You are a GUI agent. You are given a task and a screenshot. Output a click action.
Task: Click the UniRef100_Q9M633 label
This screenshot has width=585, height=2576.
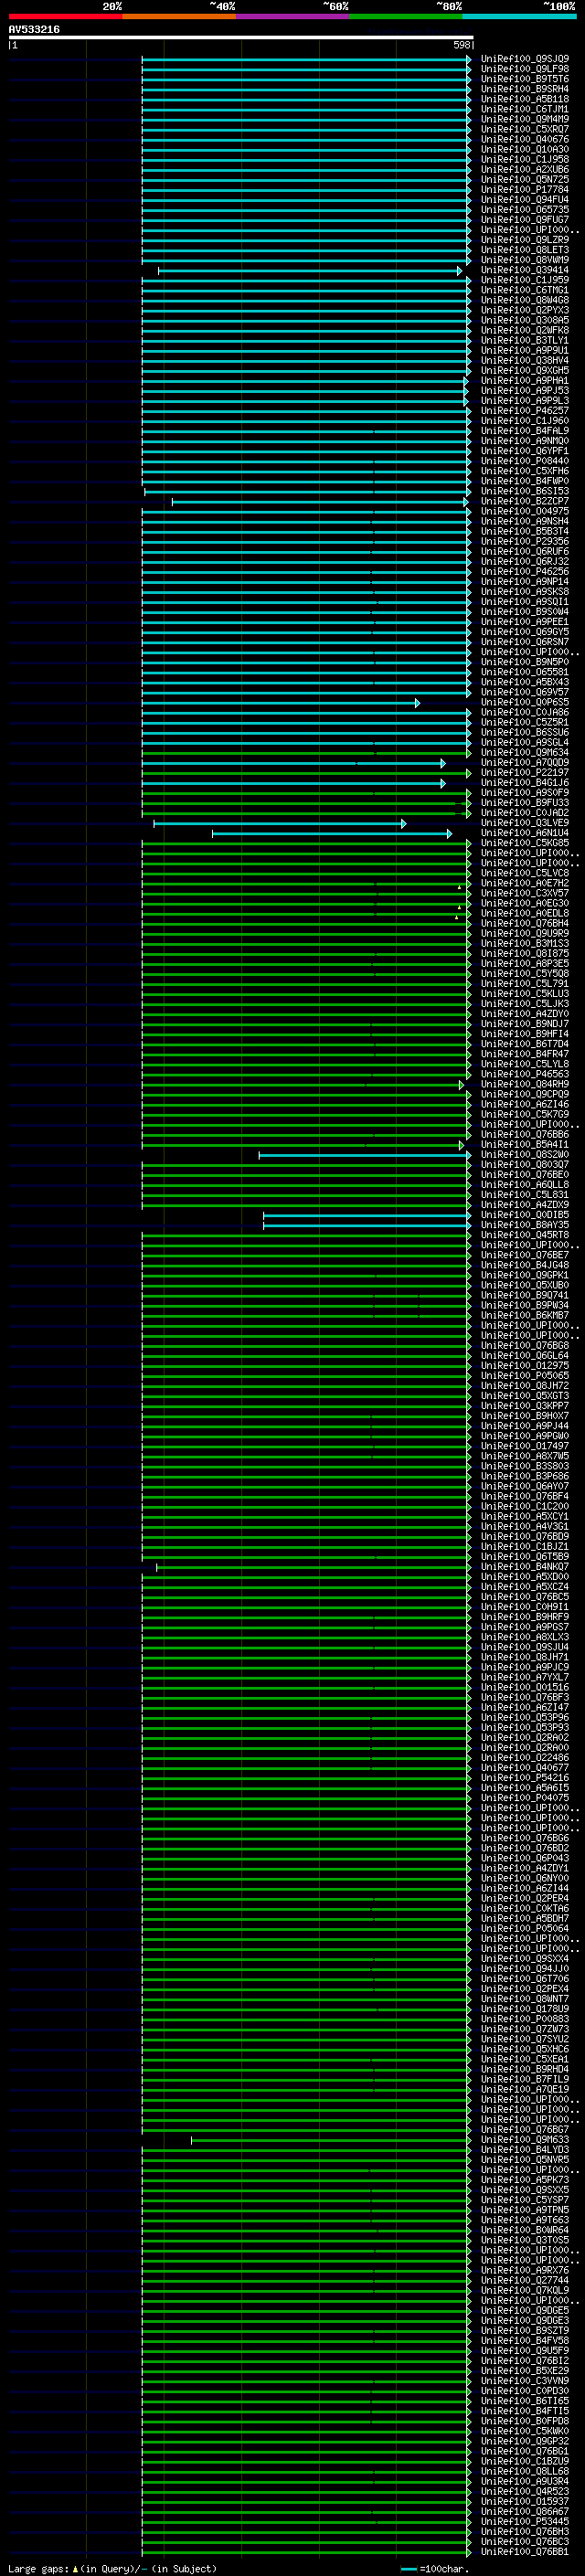pyautogui.click(x=525, y=2140)
